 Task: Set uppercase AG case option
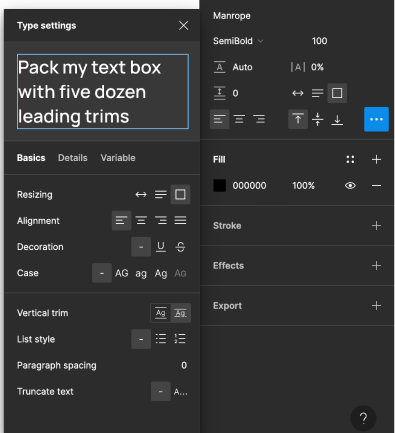(x=121, y=273)
